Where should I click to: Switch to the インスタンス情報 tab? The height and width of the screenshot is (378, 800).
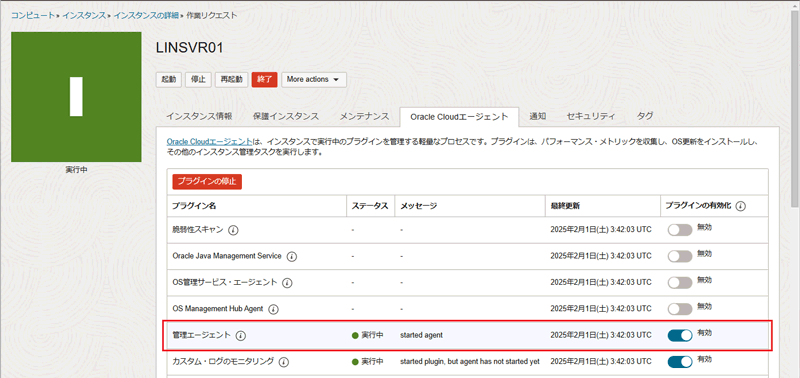199,116
